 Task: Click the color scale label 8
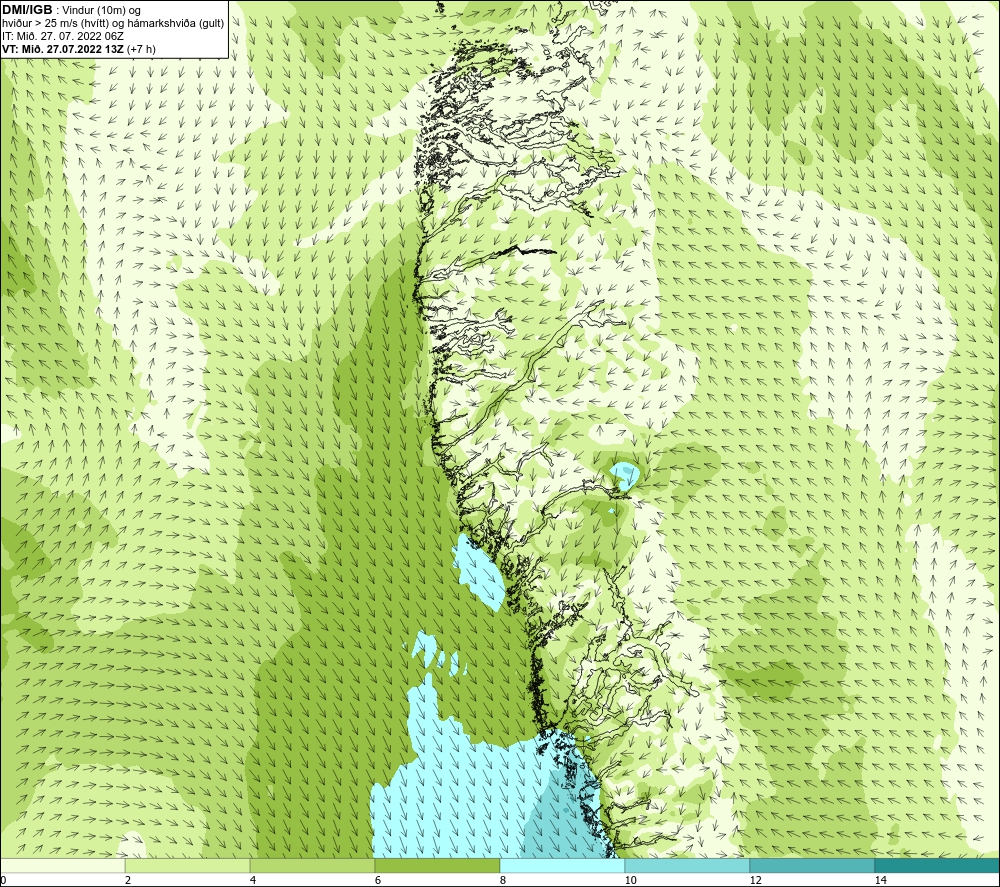click(503, 880)
